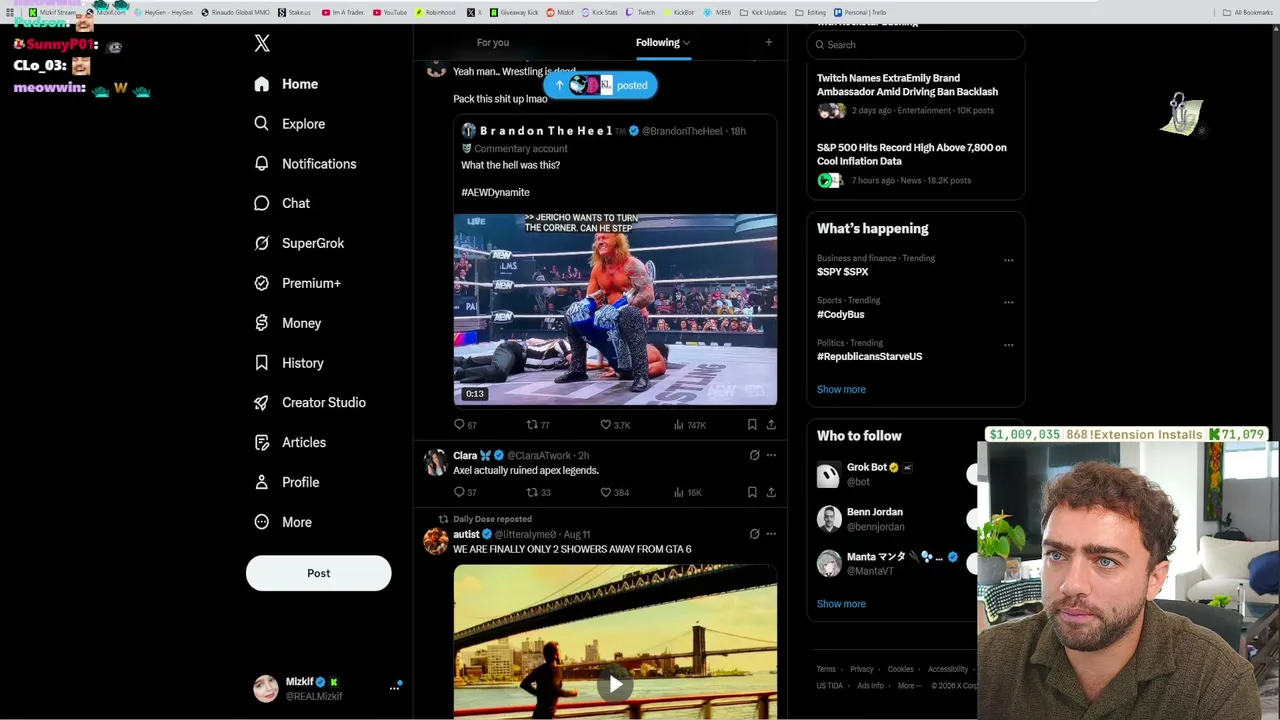Open account menu dots next to Mizkif
1280x720 pixels.
(x=394, y=688)
